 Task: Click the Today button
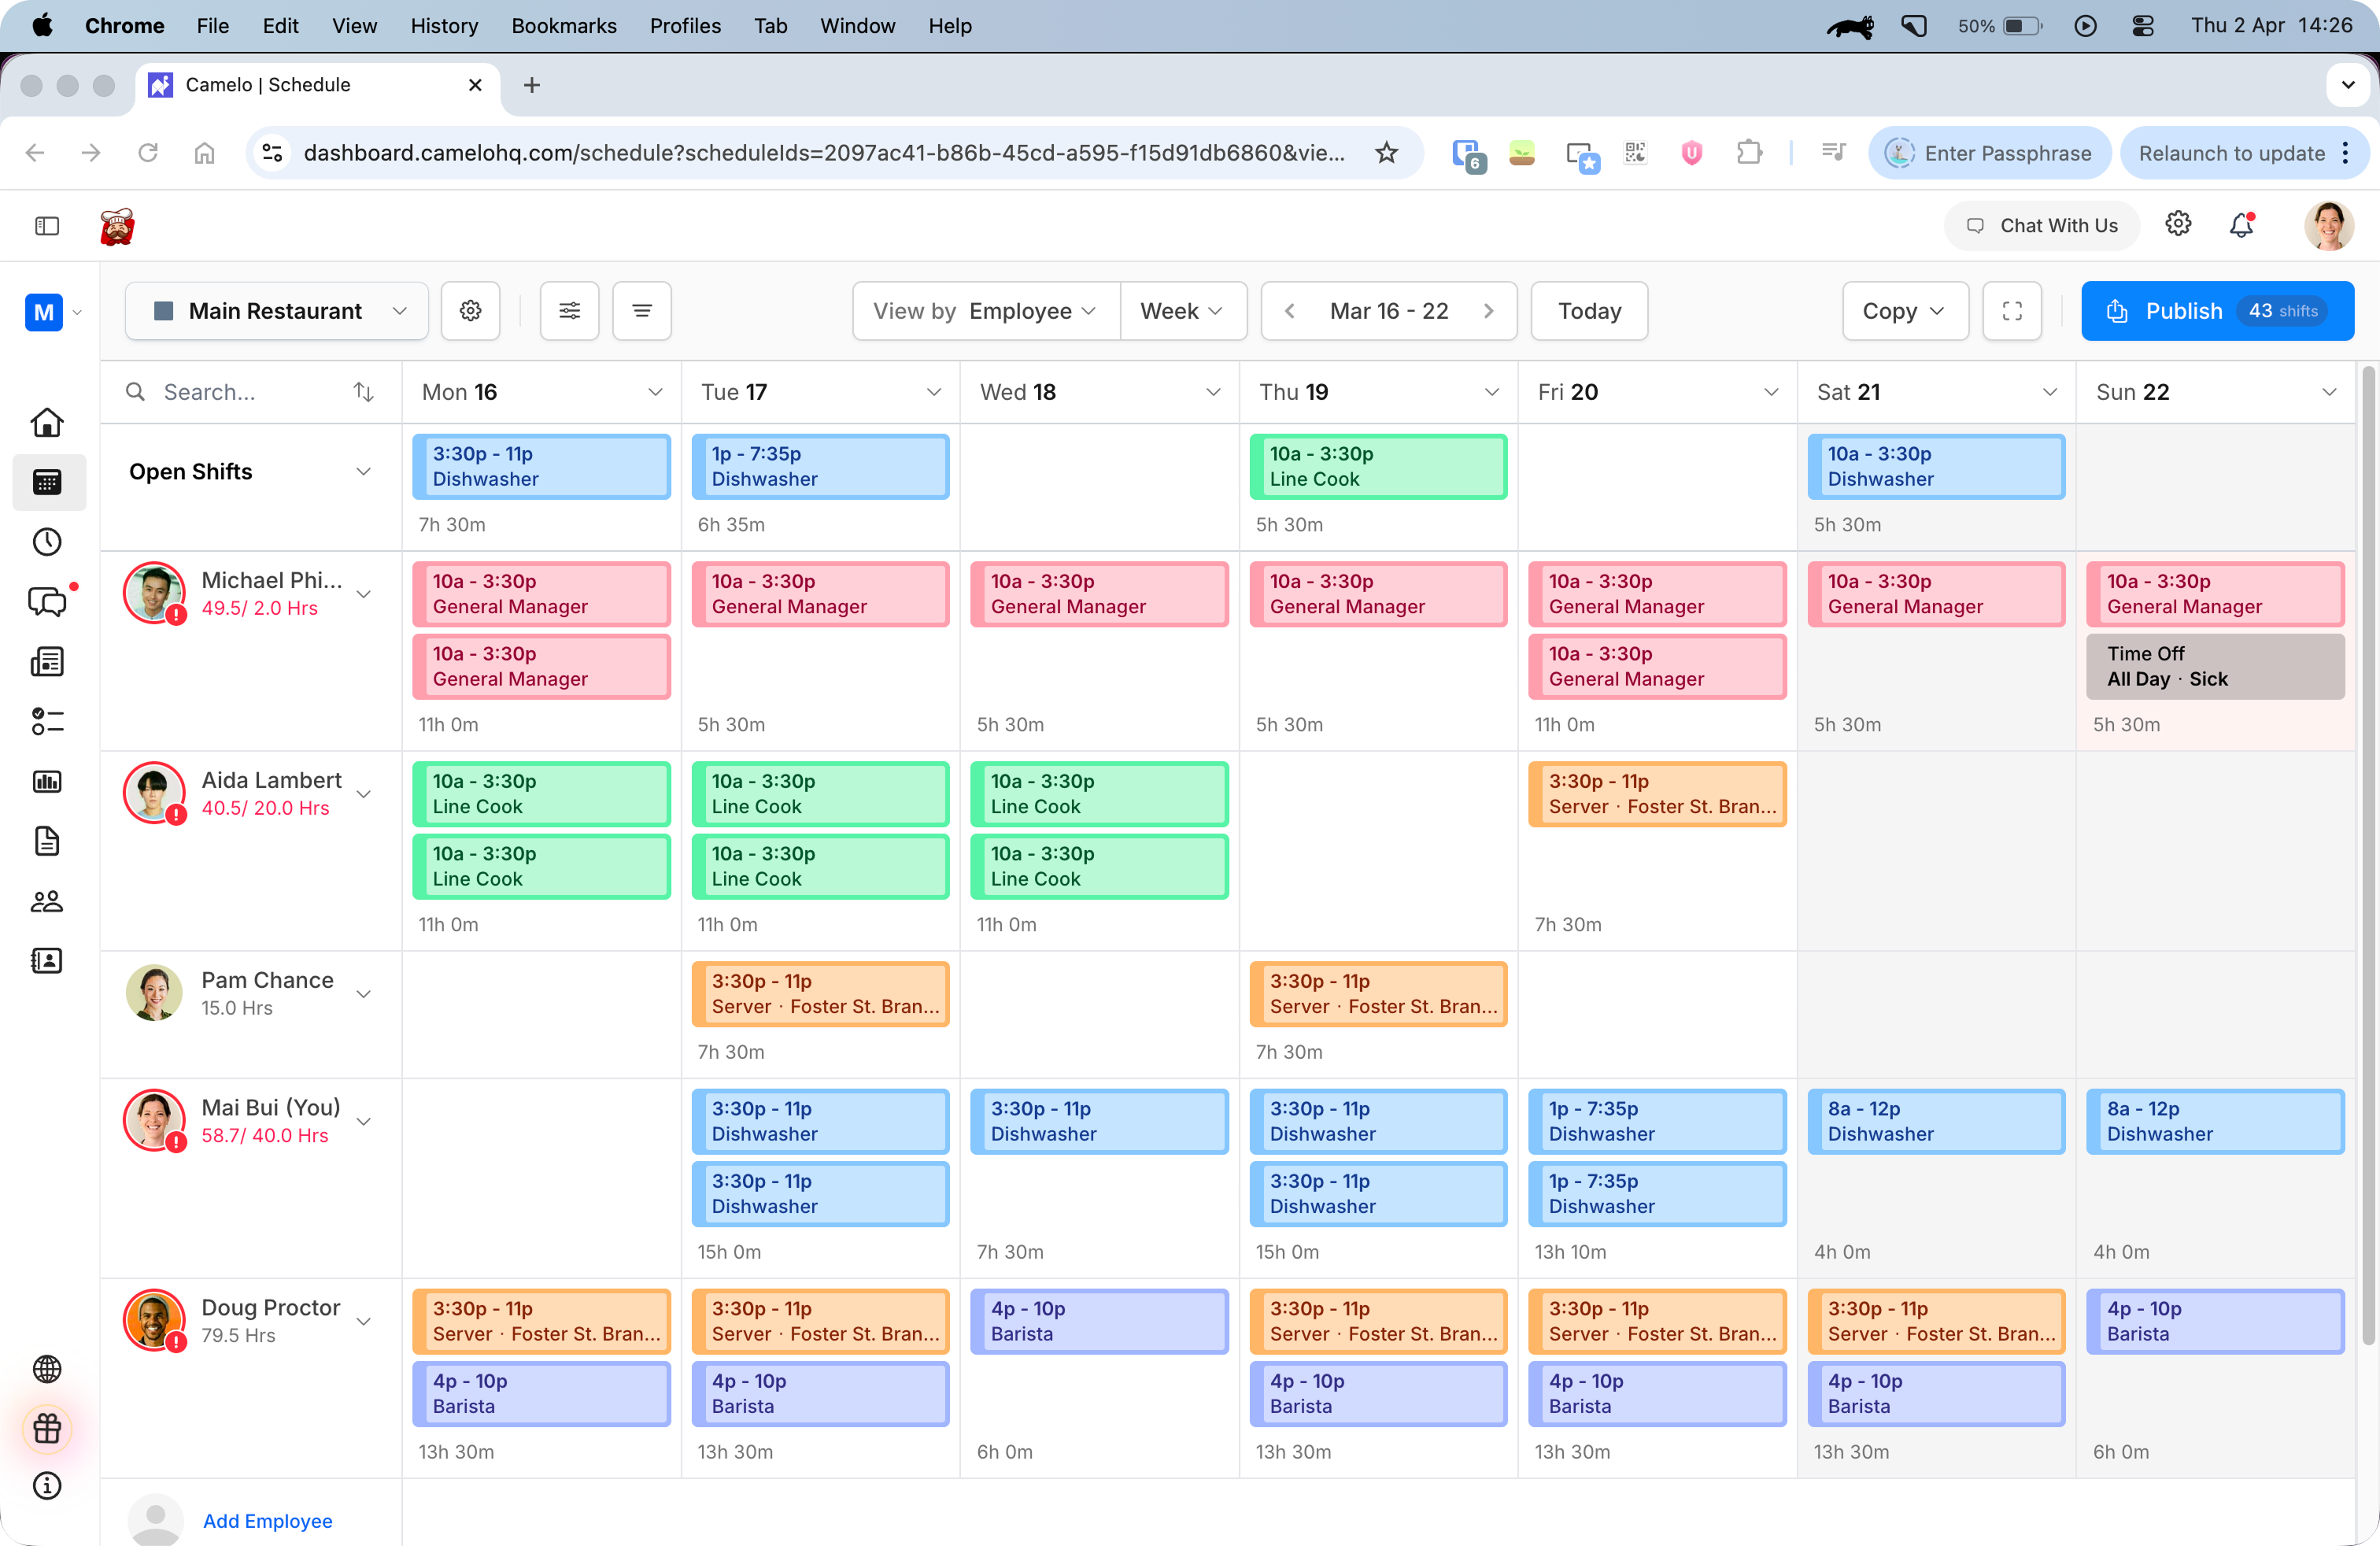click(1589, 311)
